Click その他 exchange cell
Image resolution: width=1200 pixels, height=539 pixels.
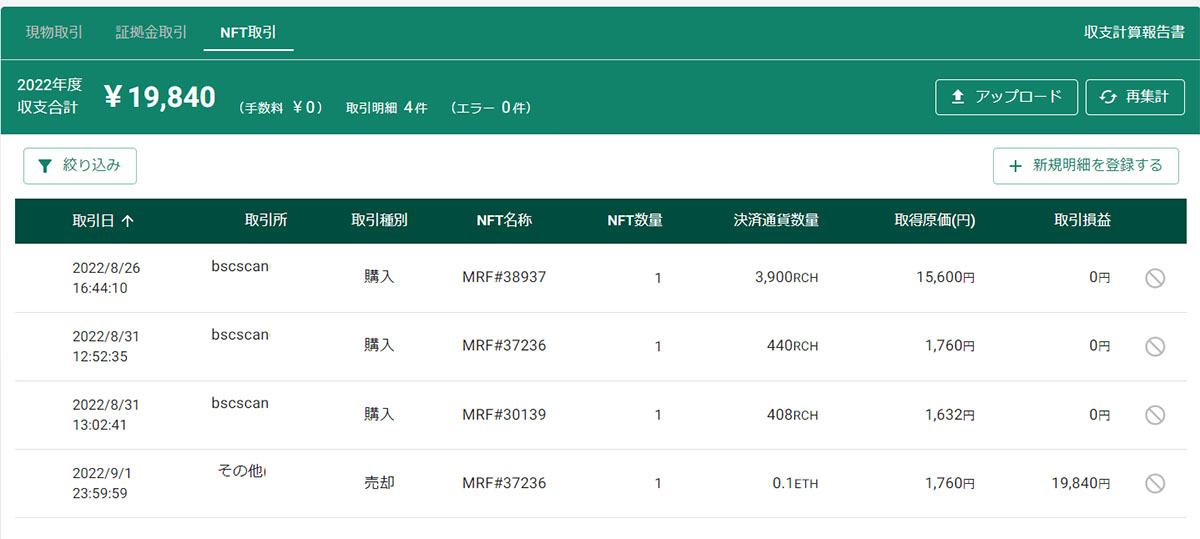click(x=241, y=470)
